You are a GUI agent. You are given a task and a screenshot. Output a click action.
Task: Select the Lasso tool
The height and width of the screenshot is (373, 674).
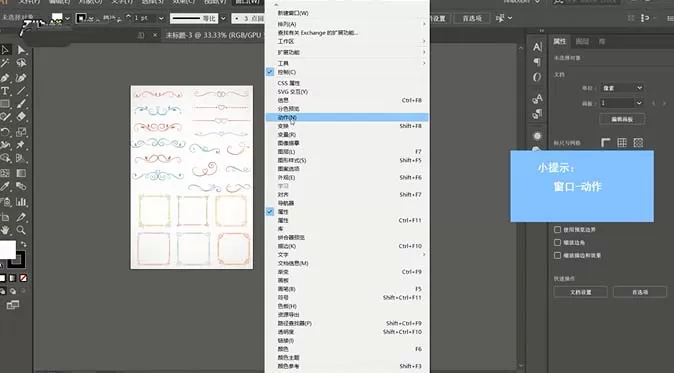(21, 64)
